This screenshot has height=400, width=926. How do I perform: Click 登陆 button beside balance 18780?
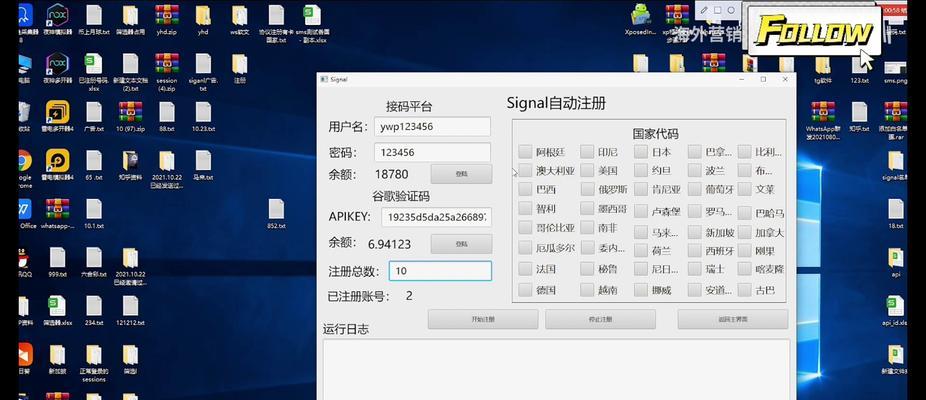click(x=461, y=174)
